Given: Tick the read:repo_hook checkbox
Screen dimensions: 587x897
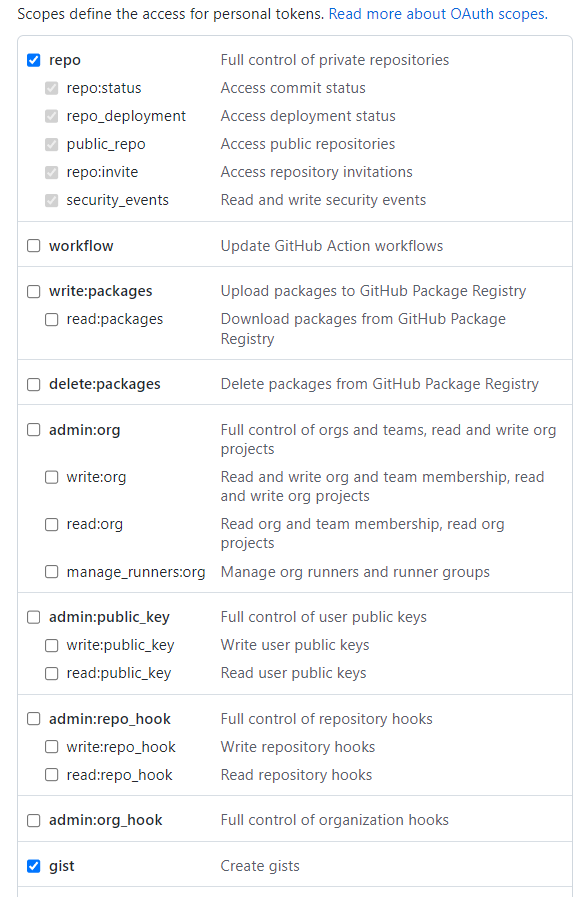Looking at the screenshot, I should pyautogui.click(x=51, y=775).
